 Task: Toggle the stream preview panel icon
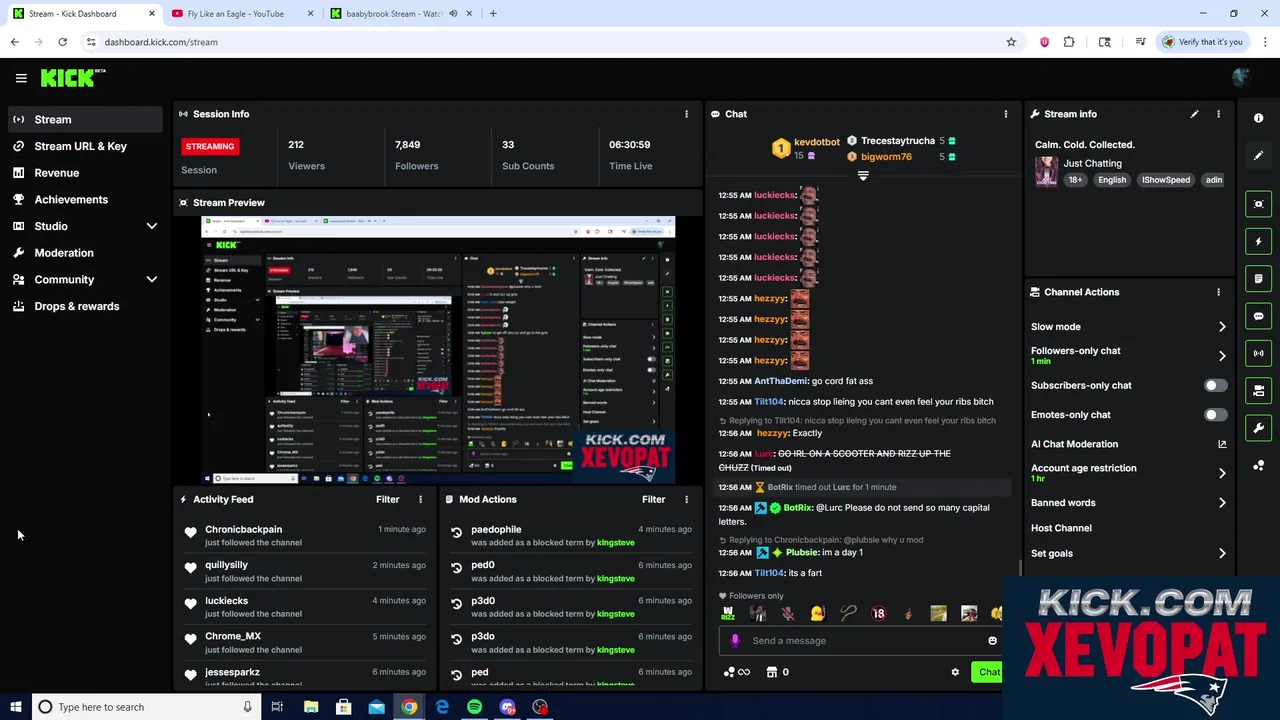1258,204
